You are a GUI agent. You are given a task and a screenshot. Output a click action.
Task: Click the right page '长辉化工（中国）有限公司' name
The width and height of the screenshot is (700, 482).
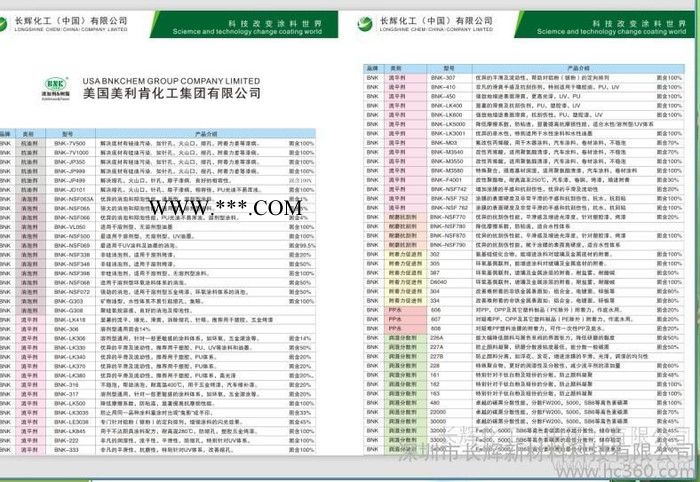point(436,21)
